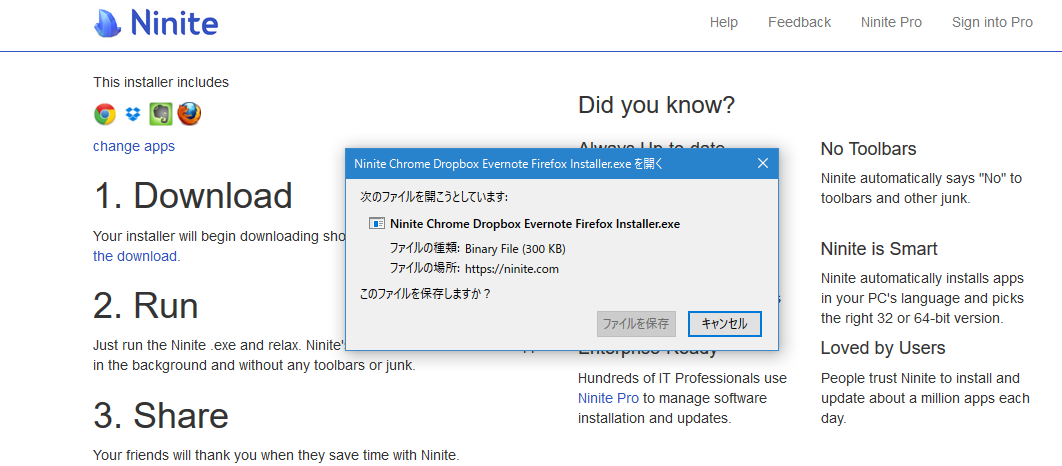Click the Chrome icon in installer list
This screenshot has width=1062, height=466.
tap(105, 114)
